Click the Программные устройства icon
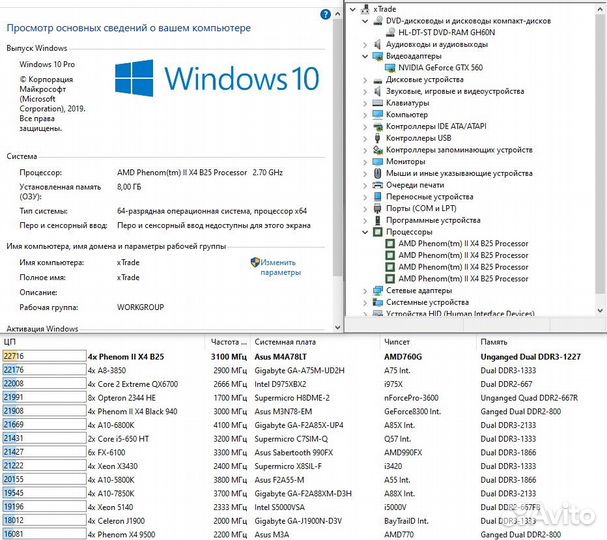 click(377, 220)
